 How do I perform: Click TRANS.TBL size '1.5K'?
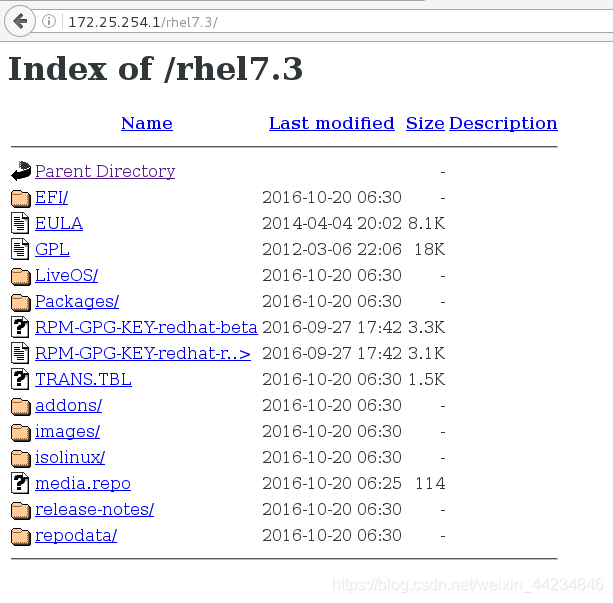click(427, 379)
